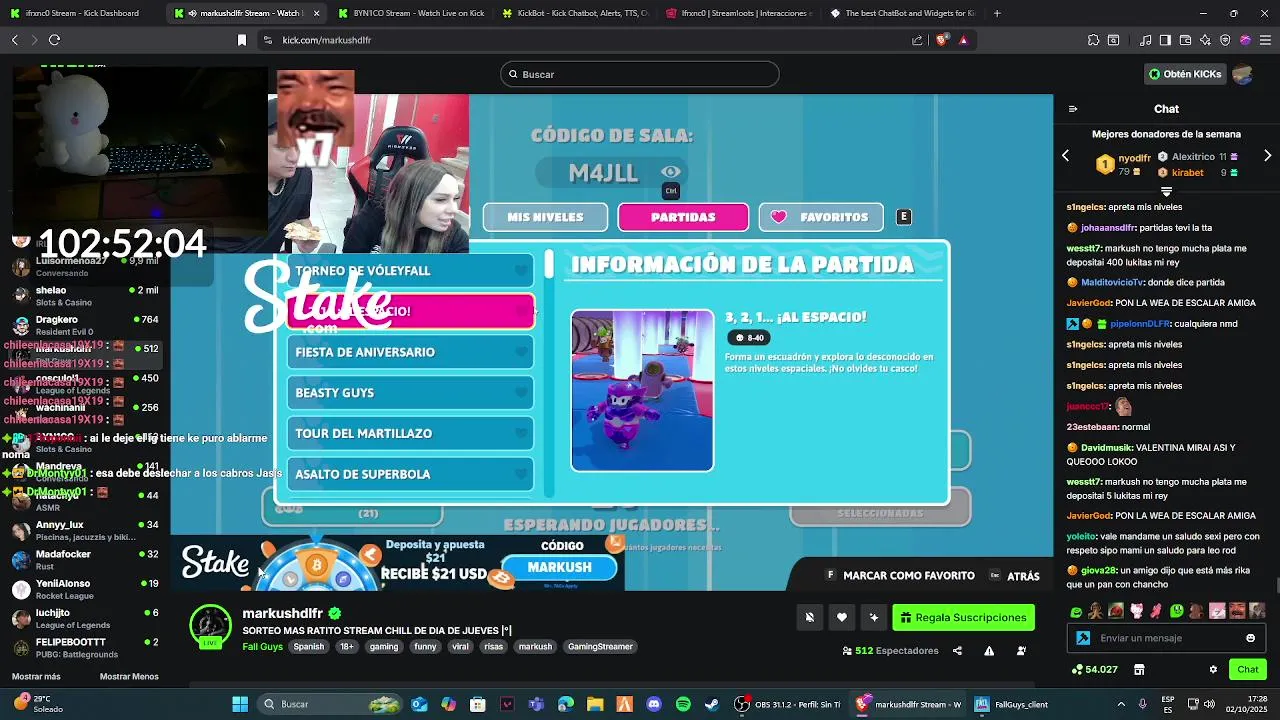Expand the weekly top donors leaderboard
Viewport: 1280px width, 720px height.
1166,190
